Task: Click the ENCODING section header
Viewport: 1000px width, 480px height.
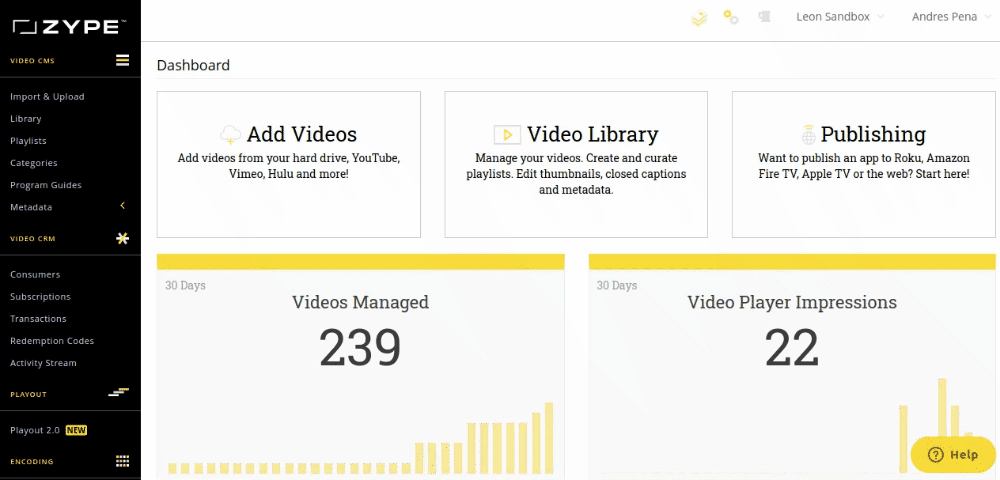Action: click(32, 462)
